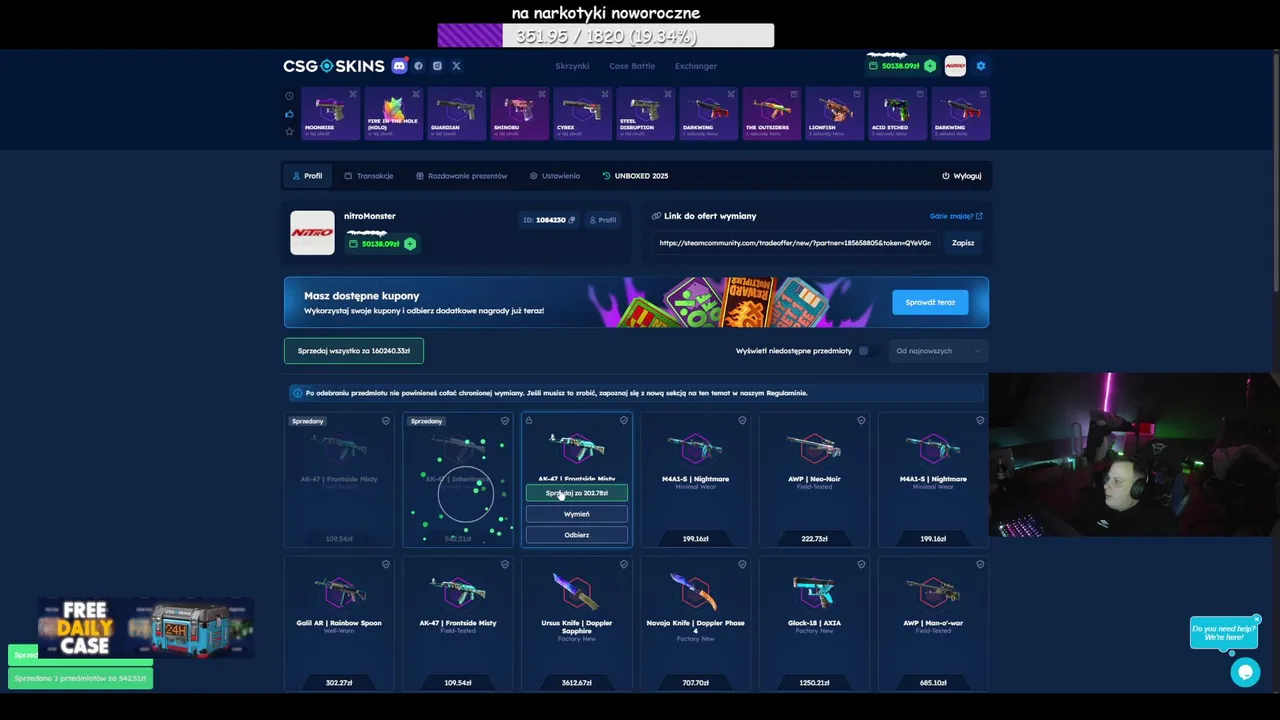Open the Free Daily Case banner

click(146, 628)
